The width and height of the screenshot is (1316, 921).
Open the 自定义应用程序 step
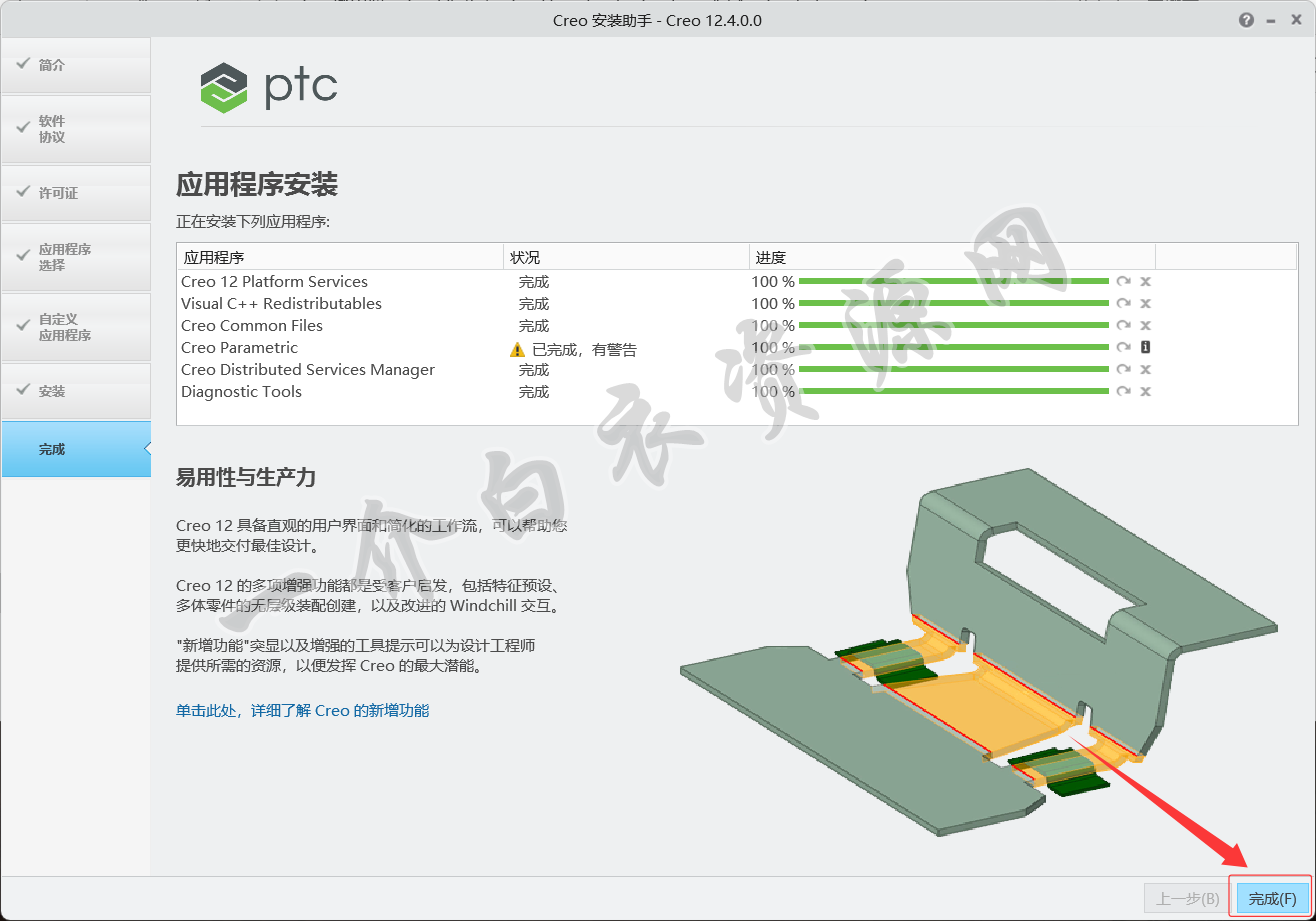(76, 327)
